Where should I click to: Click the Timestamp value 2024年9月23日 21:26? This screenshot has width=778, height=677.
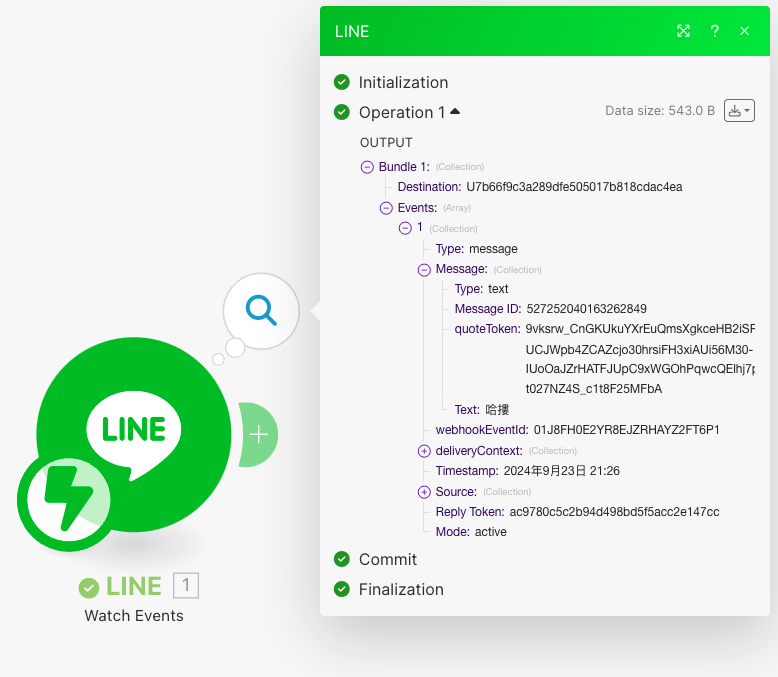[x=562, y=471]
